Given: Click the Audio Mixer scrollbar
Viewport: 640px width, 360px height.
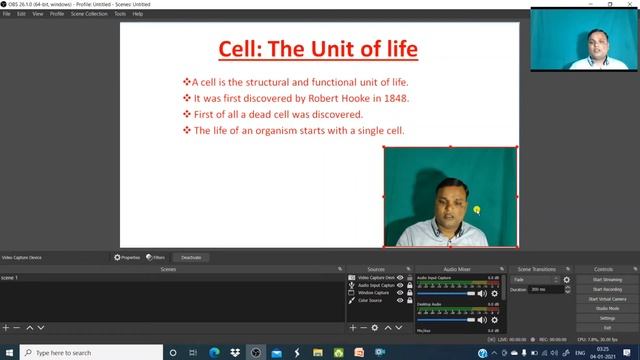Looking at the screenshot, I should [x=504, y=287].
